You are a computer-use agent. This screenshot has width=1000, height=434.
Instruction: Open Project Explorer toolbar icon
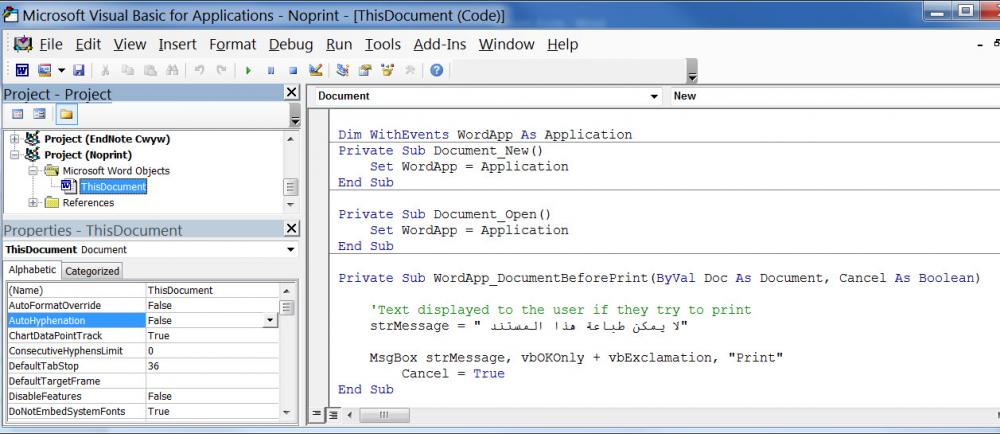coord(342,70)
